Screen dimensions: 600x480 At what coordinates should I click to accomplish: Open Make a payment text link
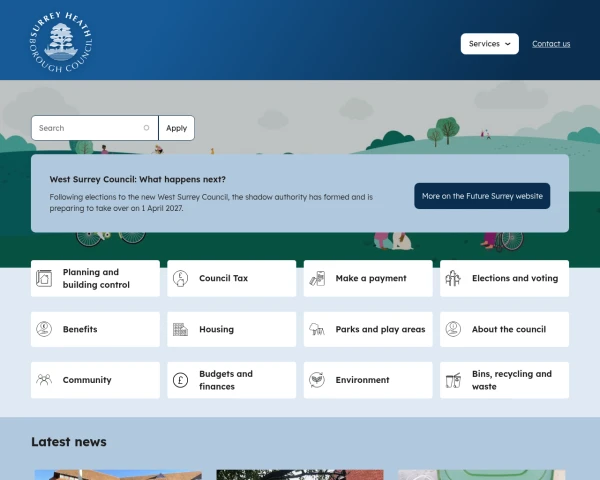pyautogui.click(x=371, y=278)
